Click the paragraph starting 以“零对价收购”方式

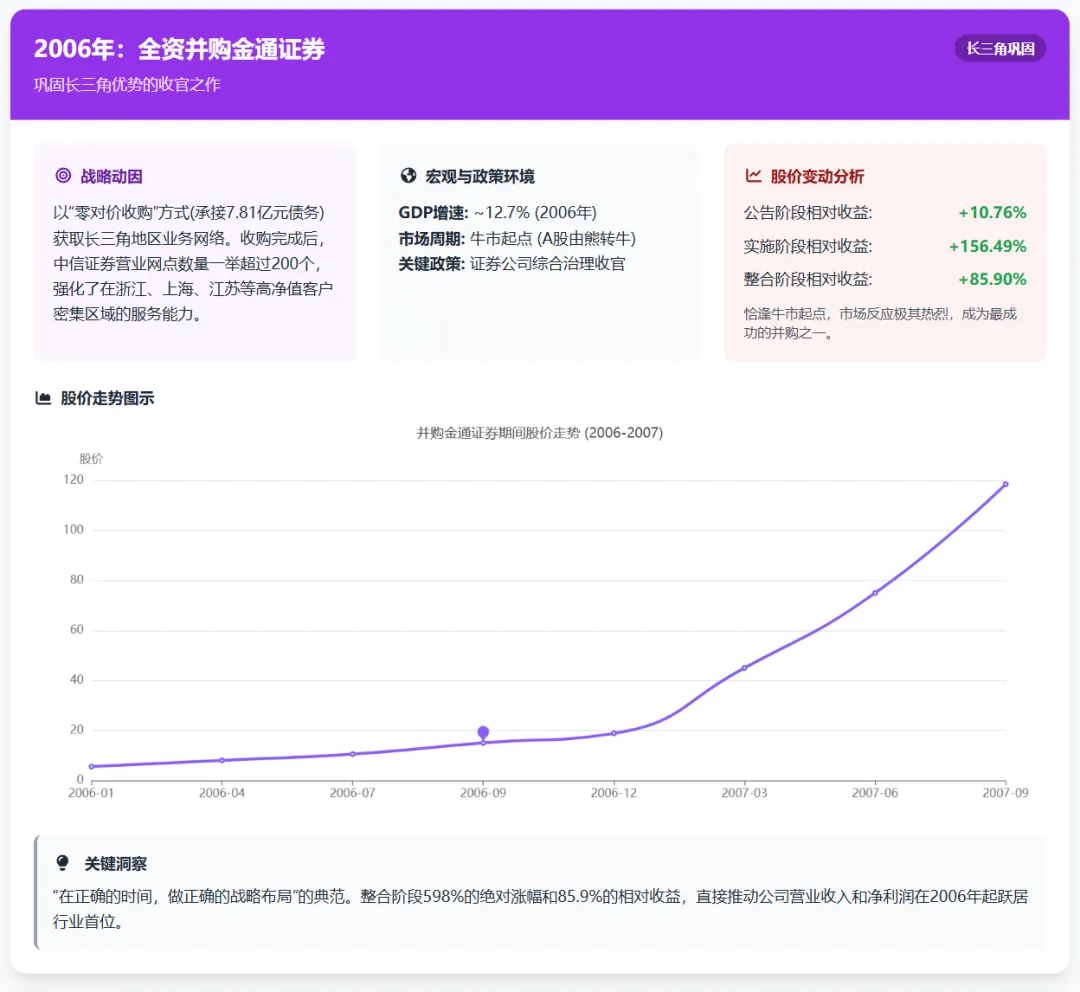(193, 263)
